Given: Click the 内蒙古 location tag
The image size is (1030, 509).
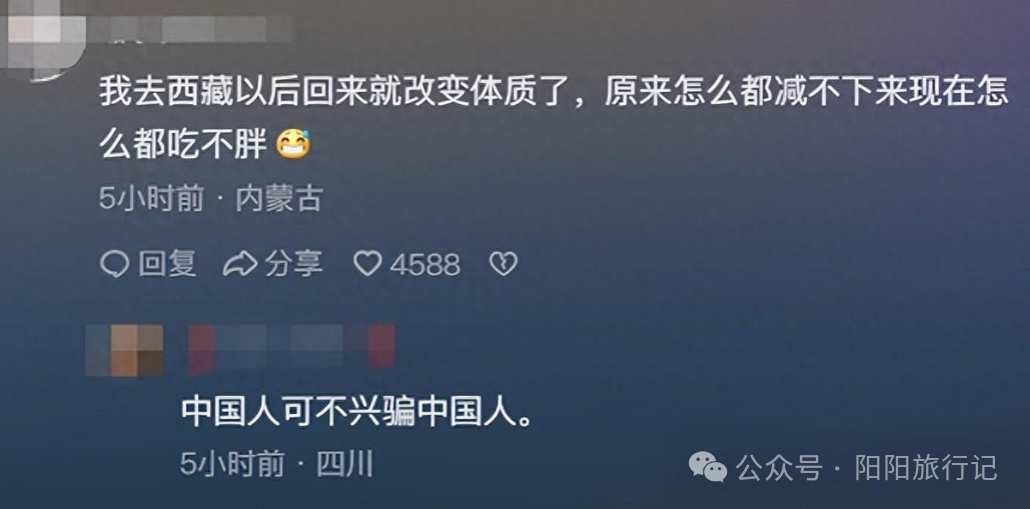Looking at the screenshot, I should pyautogui.click(x=279, y=198).
